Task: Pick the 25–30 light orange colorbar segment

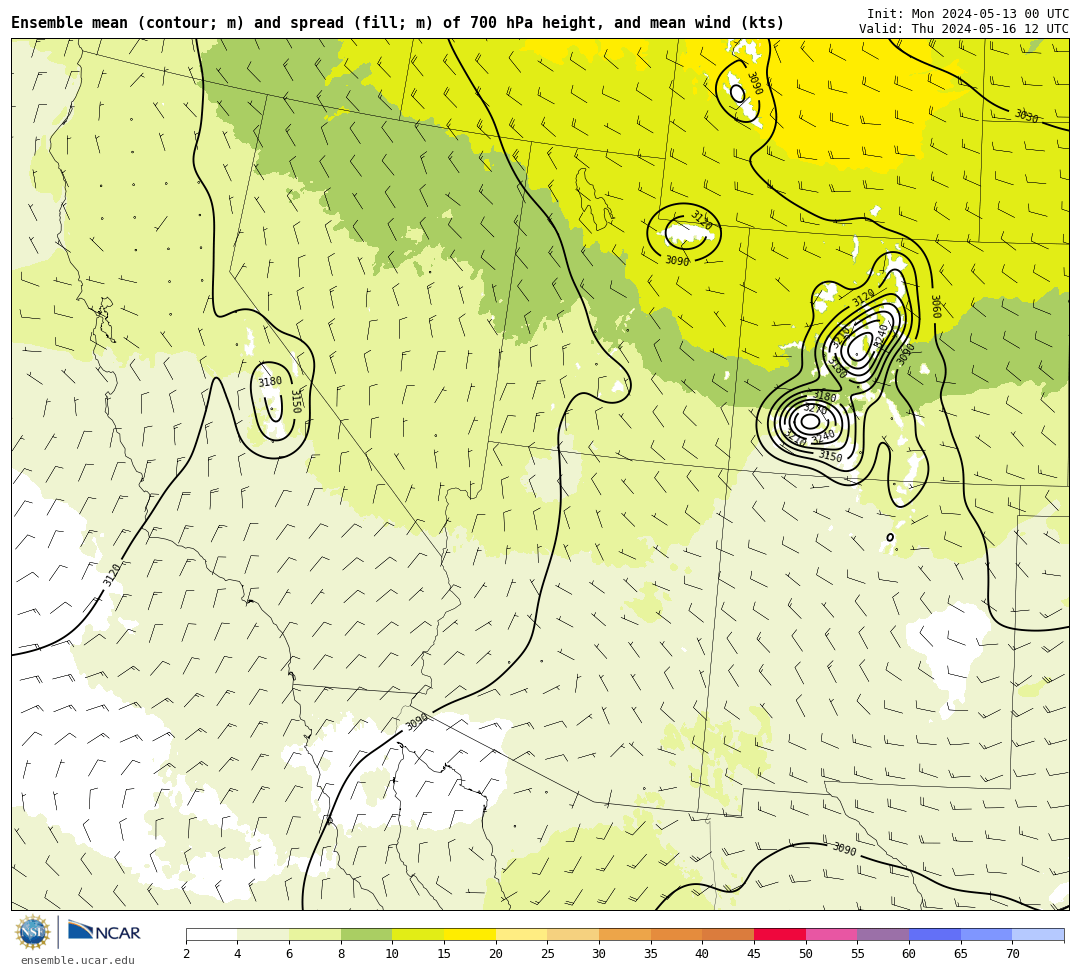Action: tap(573, 934)
